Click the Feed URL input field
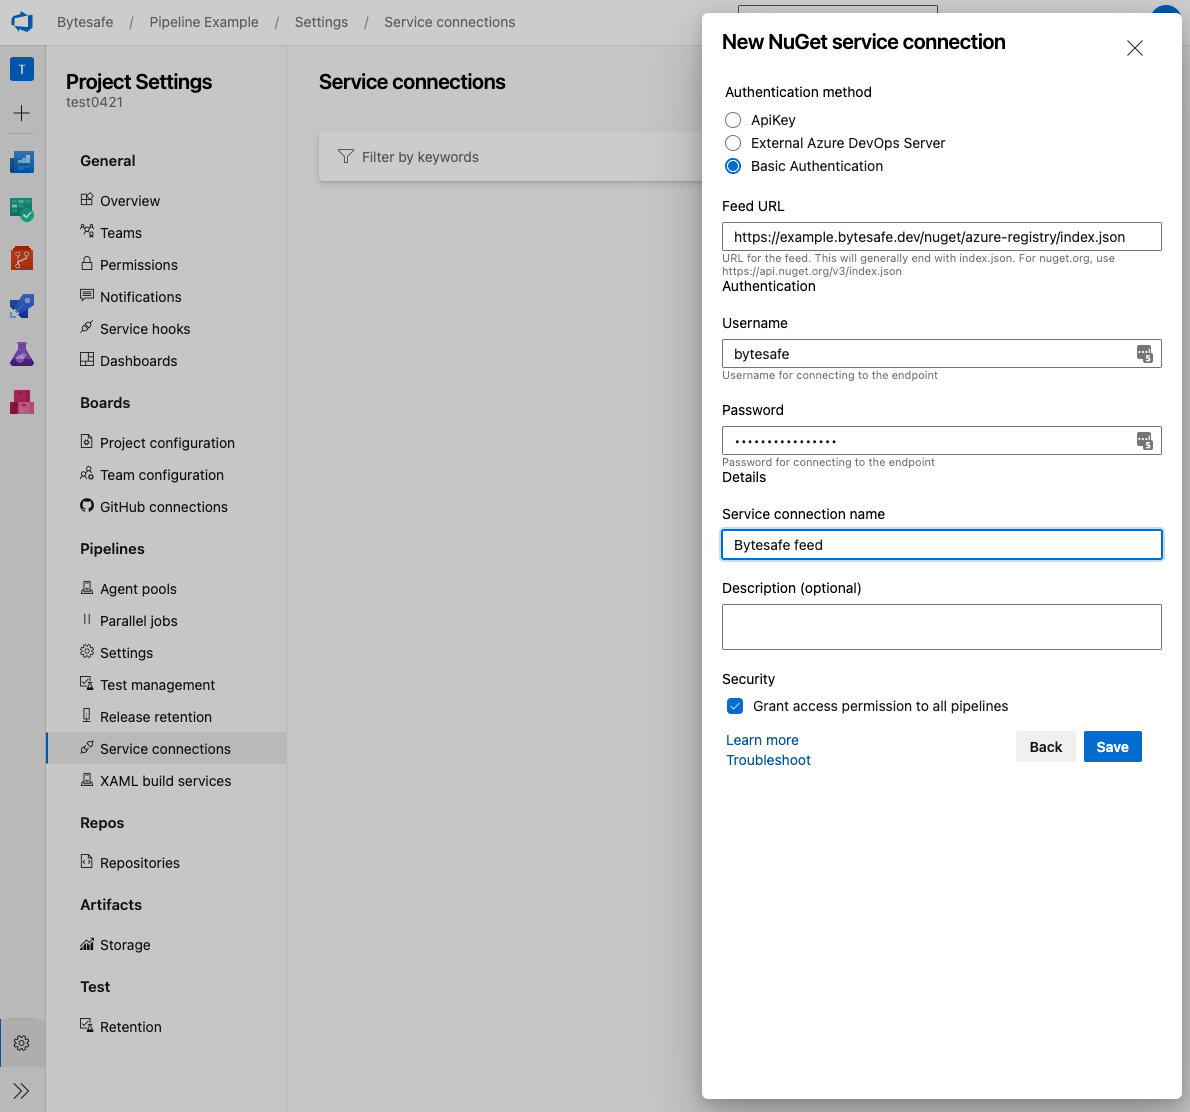This screenshot has width=1190, height=1112. tap(942, 236)
